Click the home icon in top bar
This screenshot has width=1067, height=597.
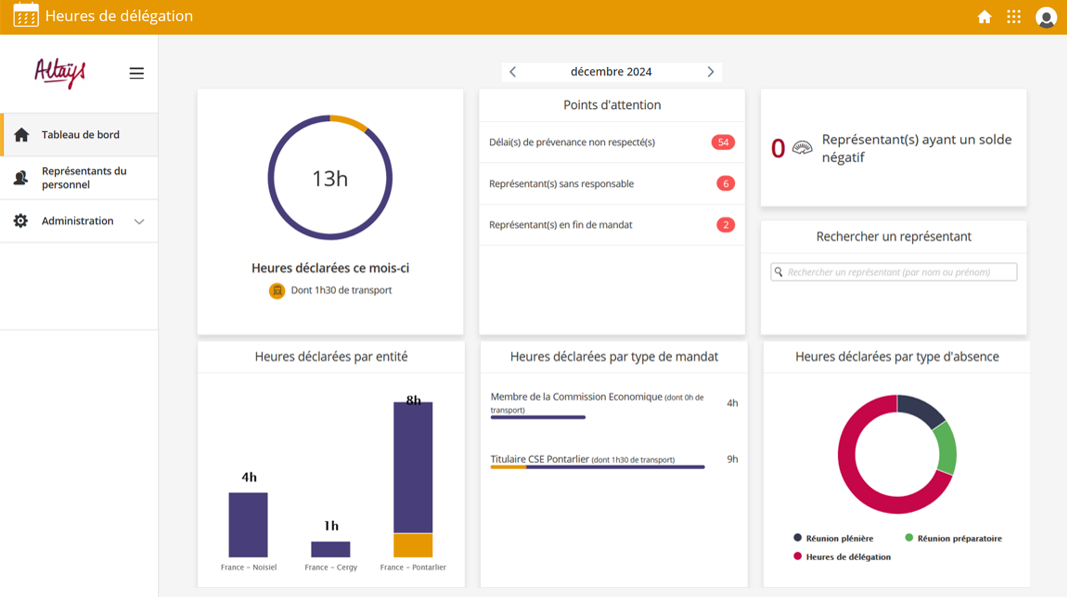(984, 17)
